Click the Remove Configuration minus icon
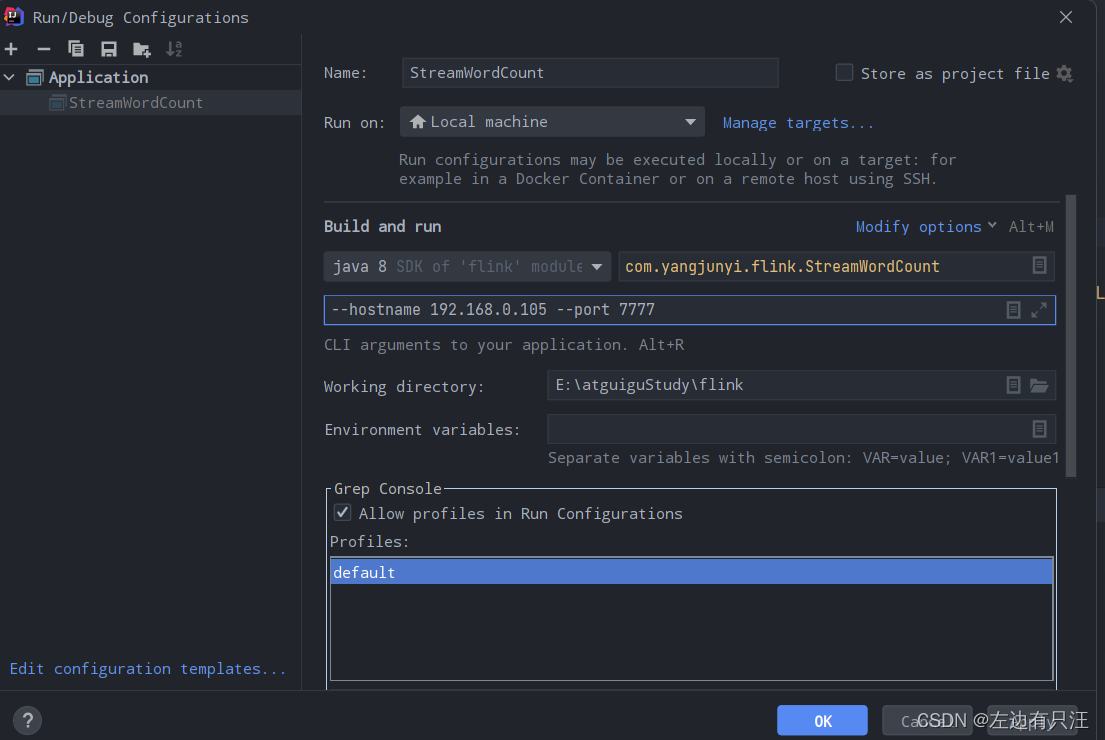 pos(43,49)
